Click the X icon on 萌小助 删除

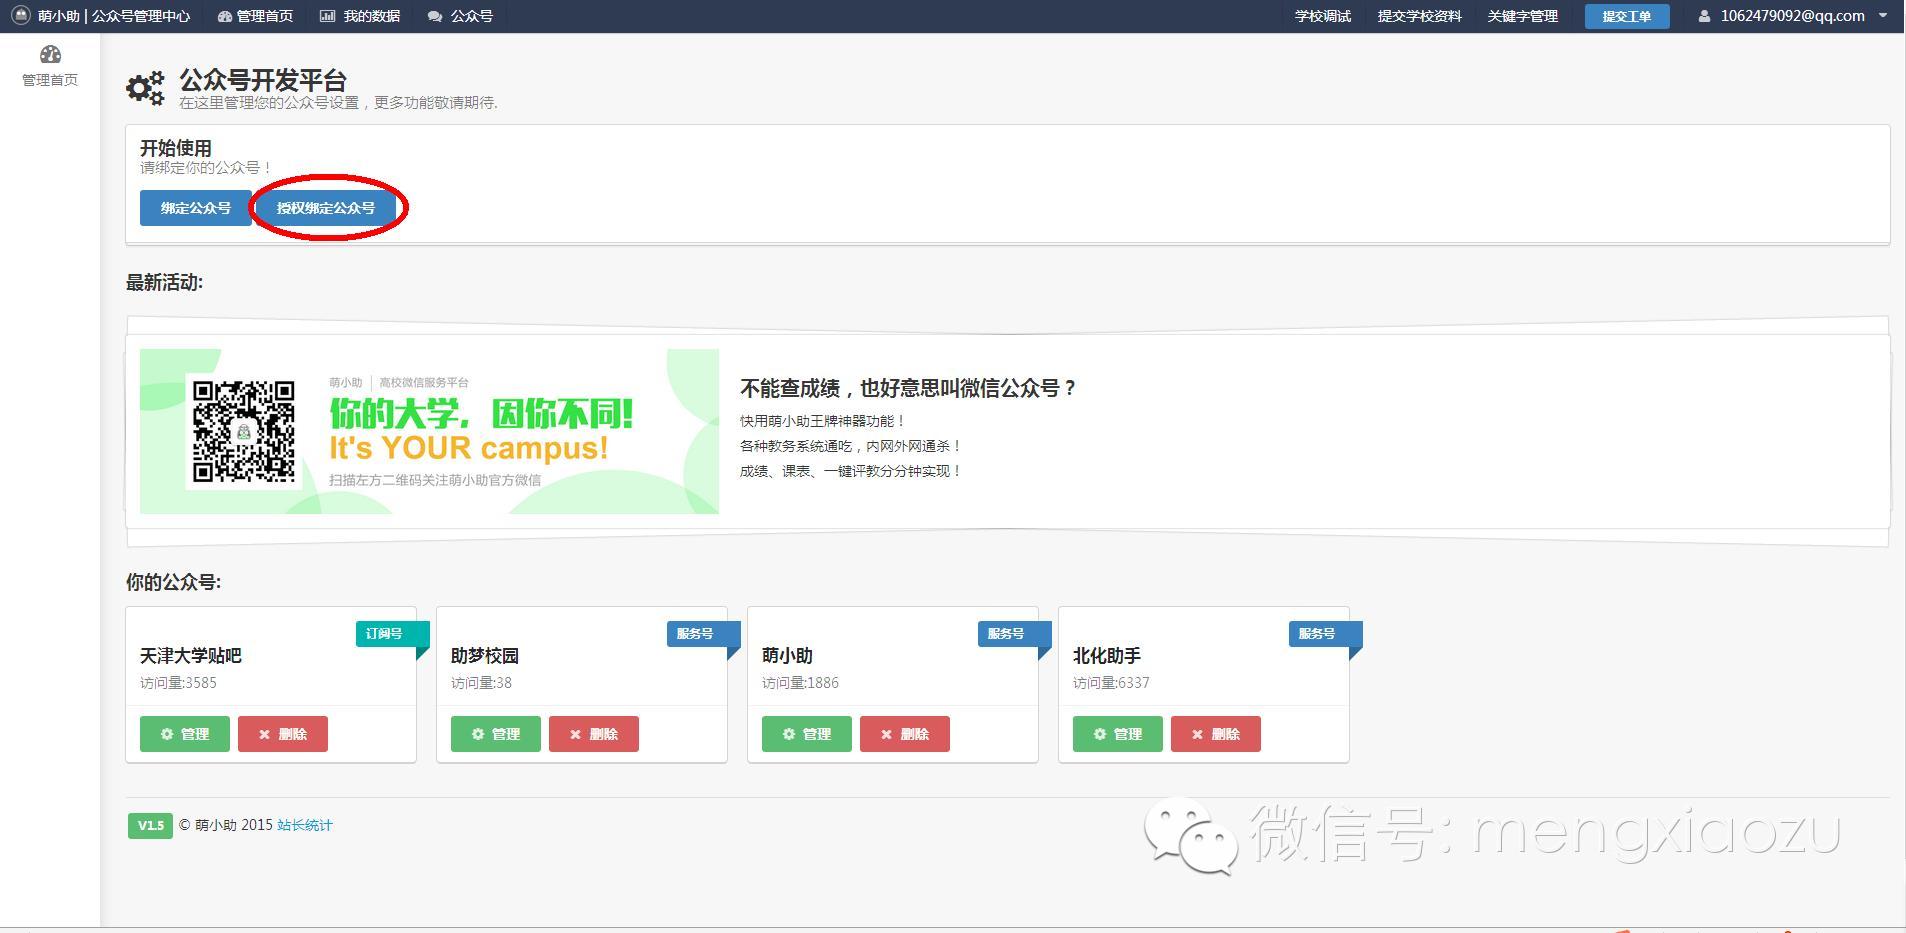click(x=887, y=734)
